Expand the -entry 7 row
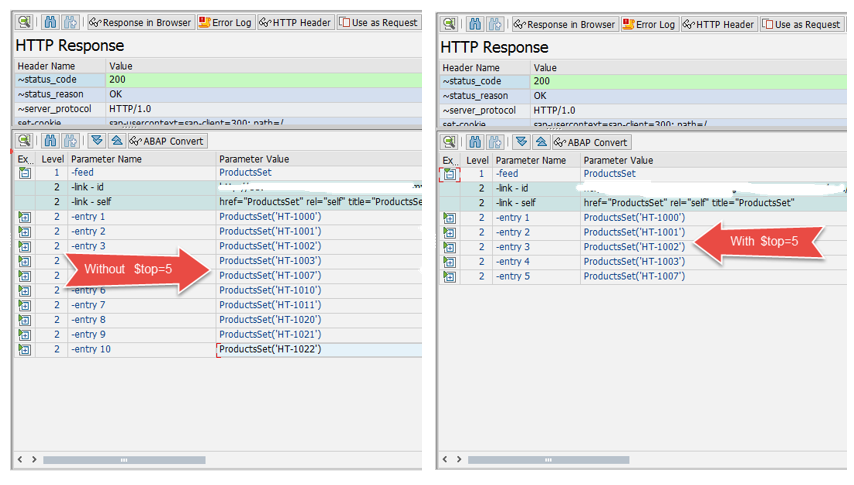Image resolution: width=854 pixels, height=485 pixels. (x=24, y=305)
